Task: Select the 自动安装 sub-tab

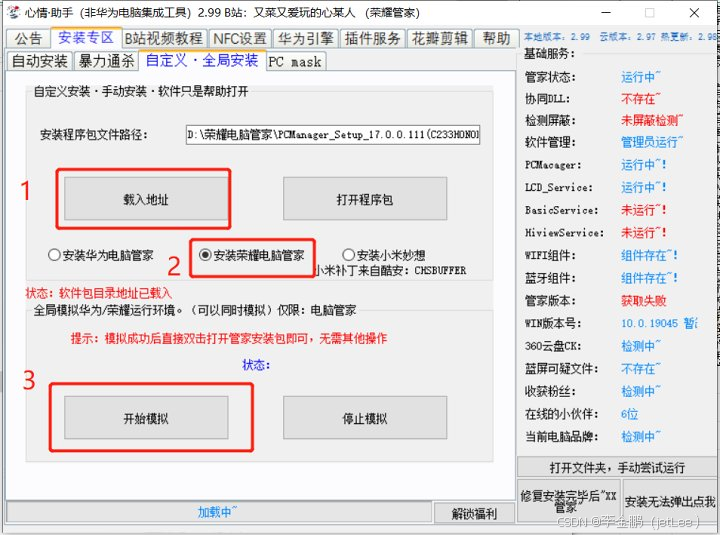Action: [x=40, y=61]
